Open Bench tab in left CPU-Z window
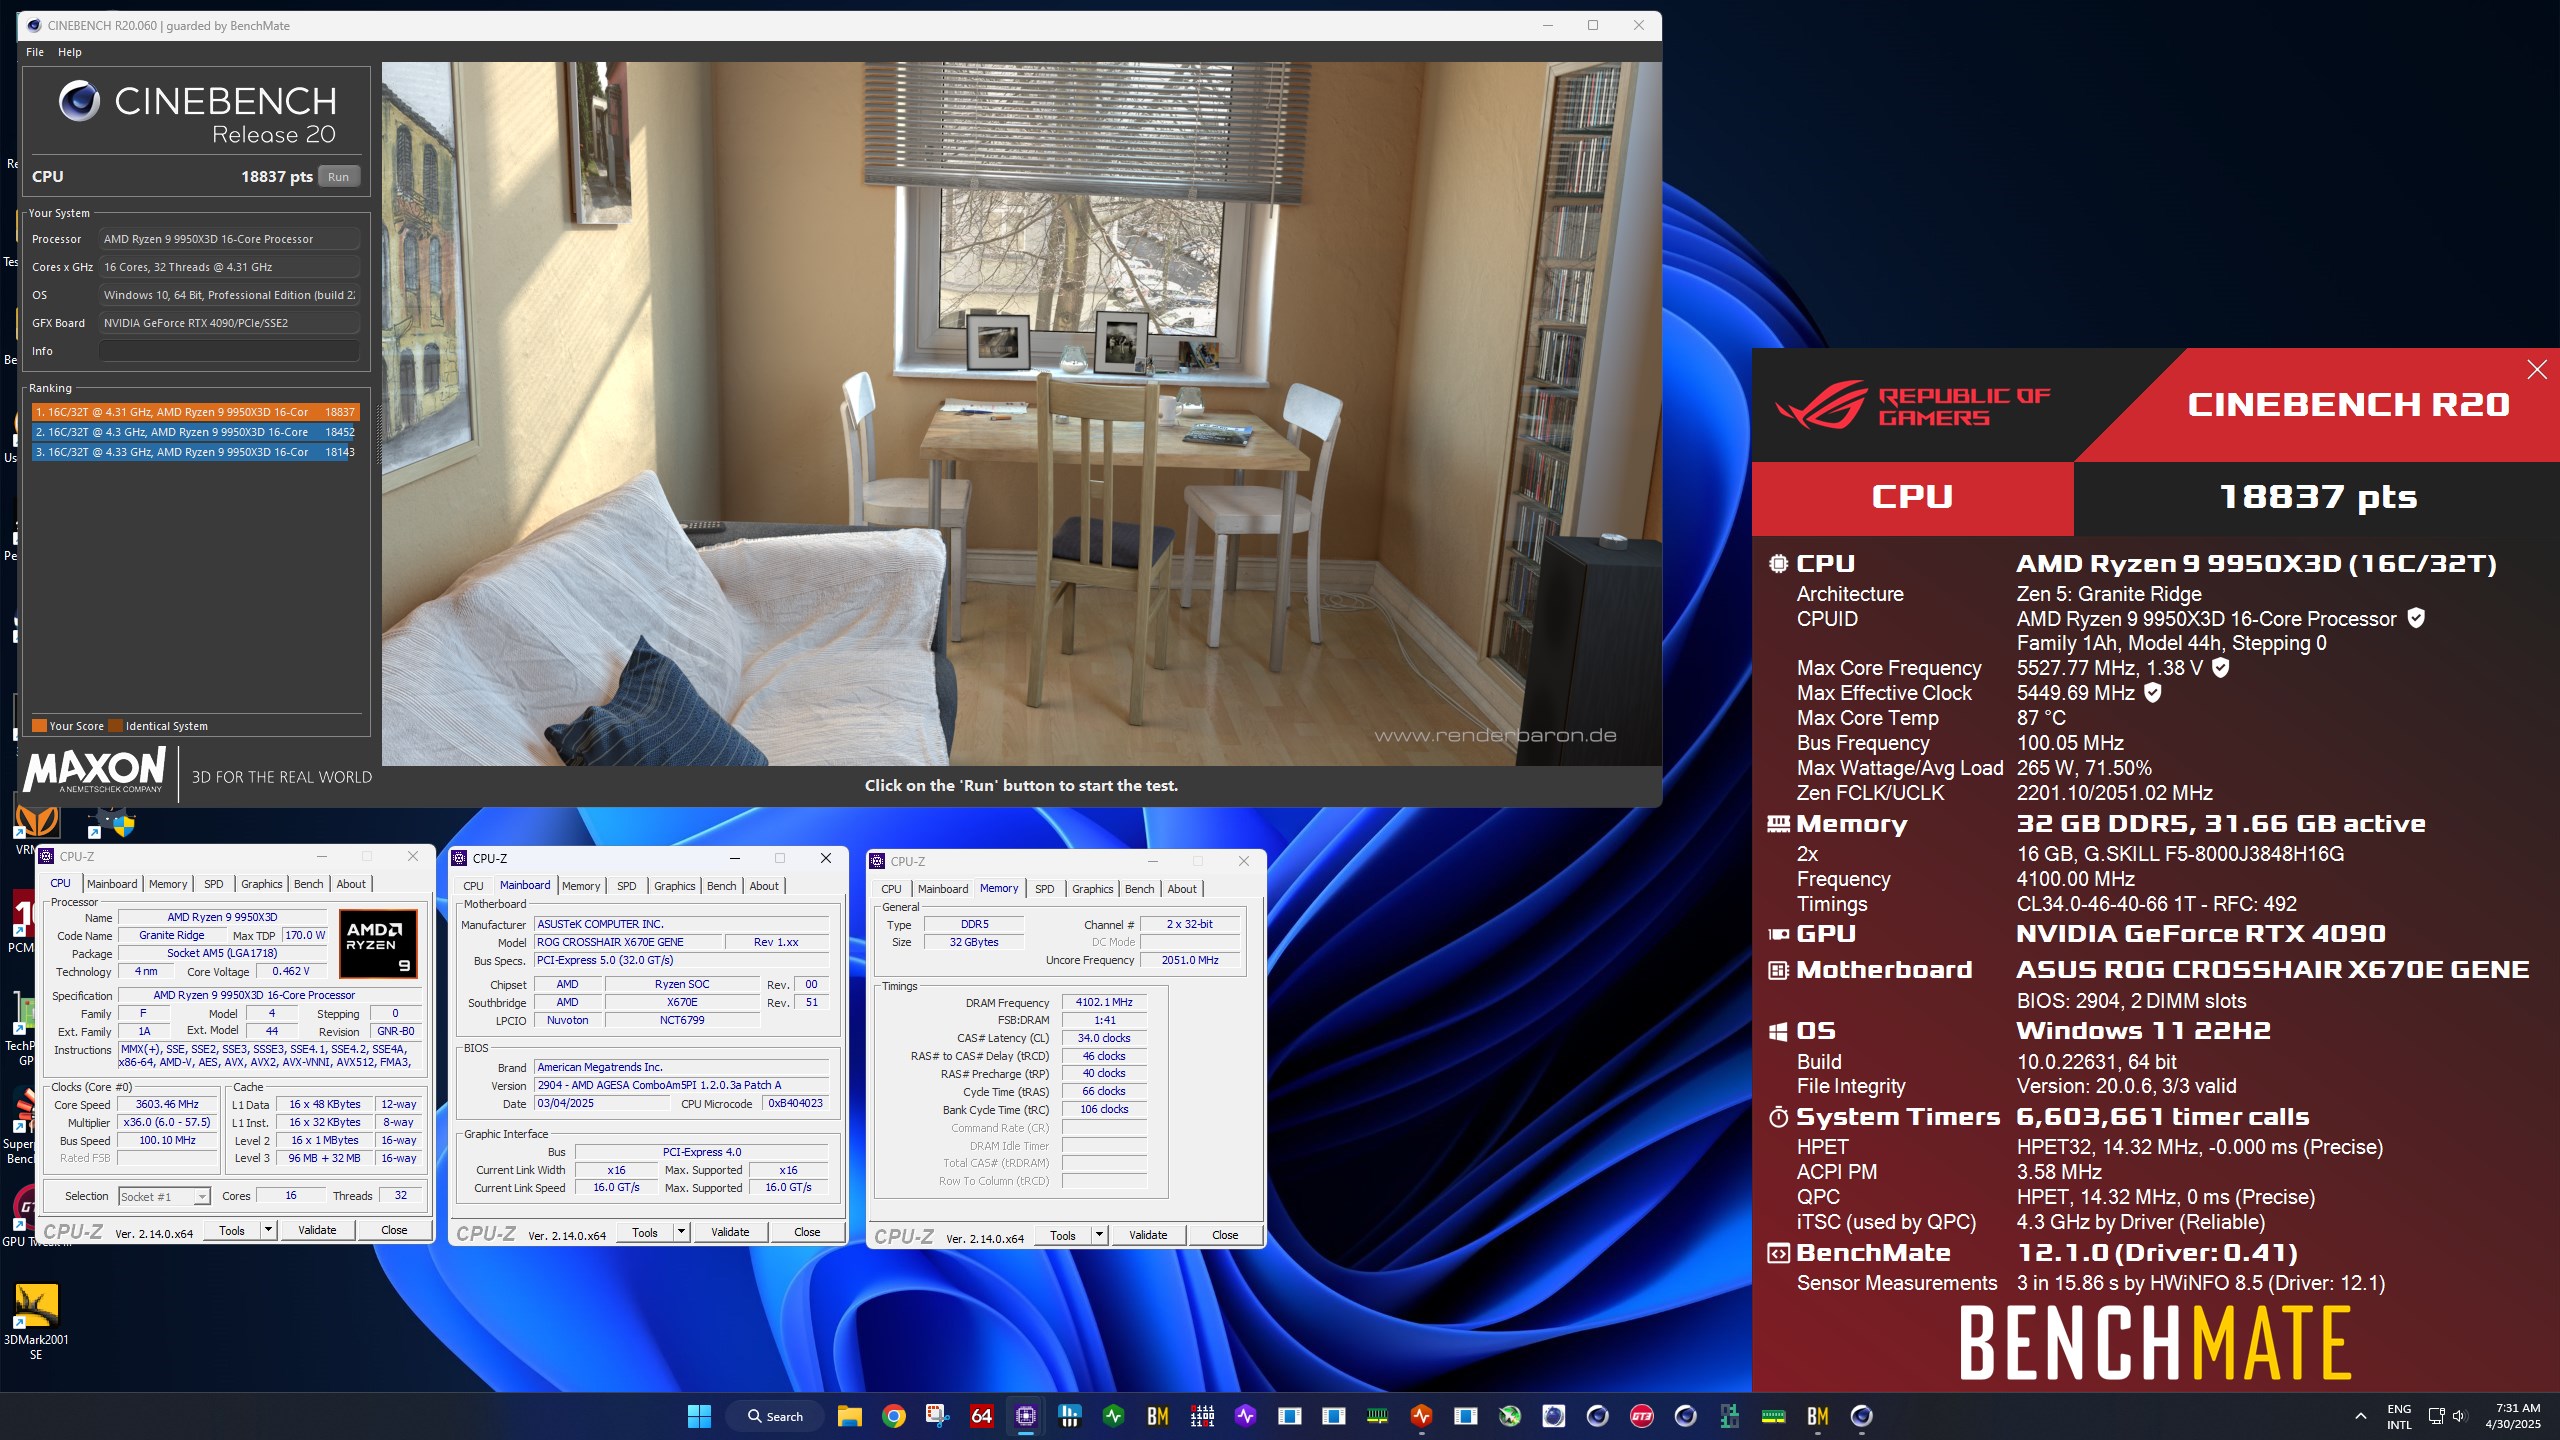The width and height of the screenshot is (2560, 1440). [x=309, y=884]
